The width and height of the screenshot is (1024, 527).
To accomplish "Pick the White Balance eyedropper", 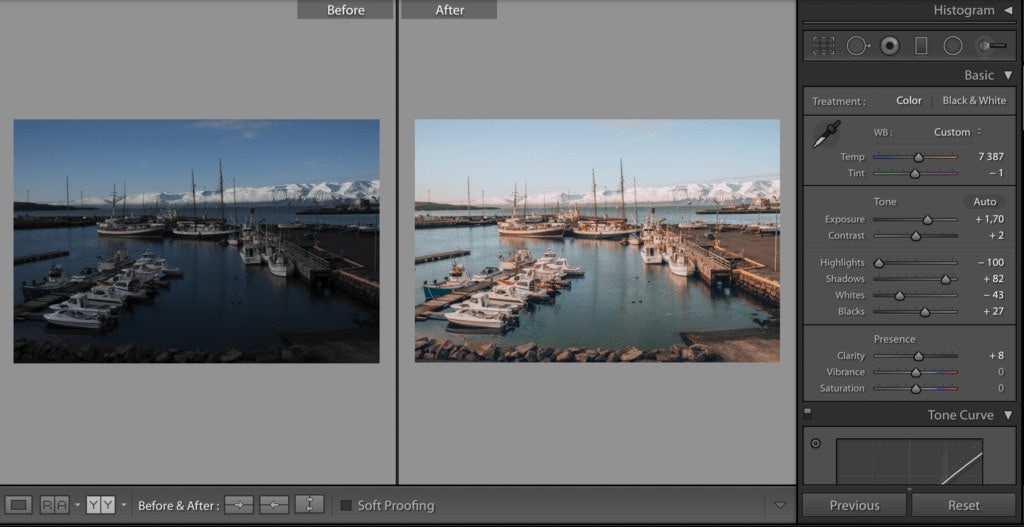I will (x=826, y=135).
